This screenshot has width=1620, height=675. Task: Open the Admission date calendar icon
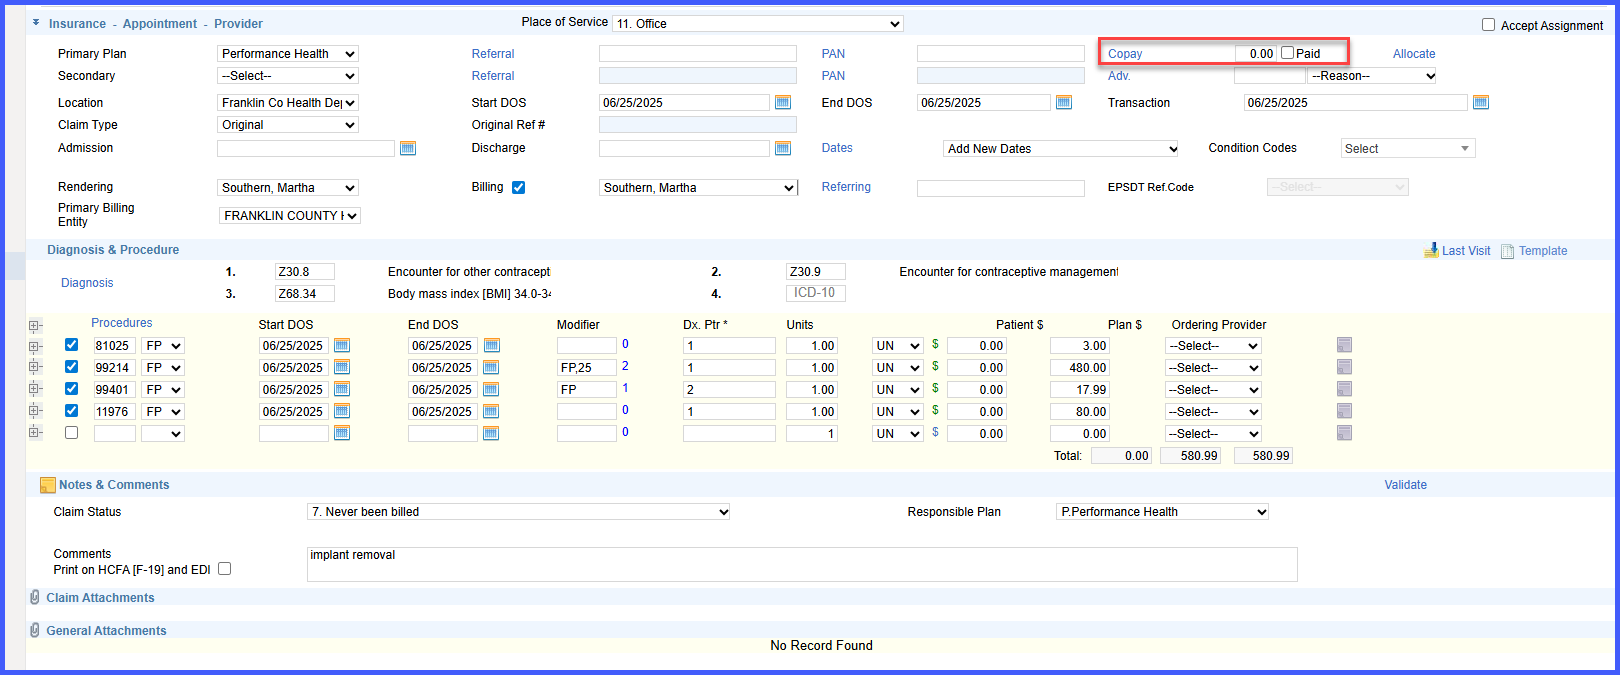pyautogui.click(x=408, y=148)
